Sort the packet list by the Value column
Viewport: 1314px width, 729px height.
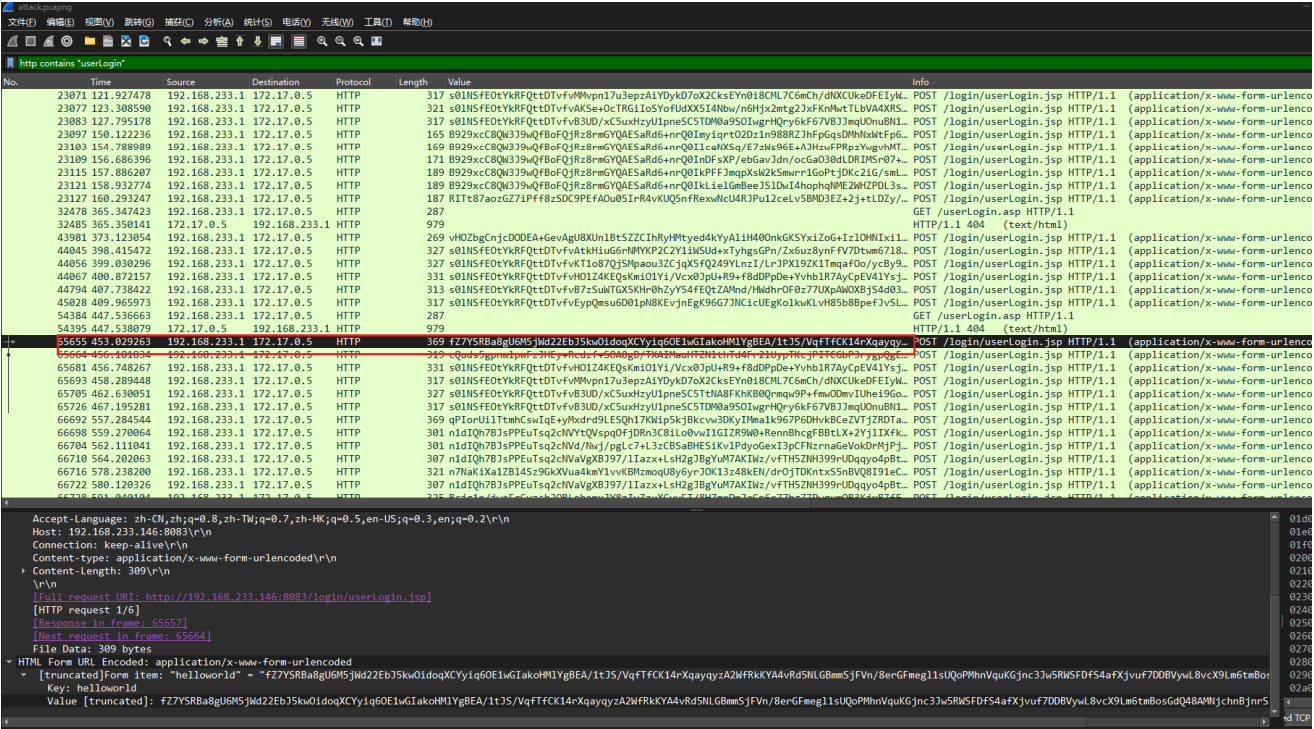(x=678, y=82)
